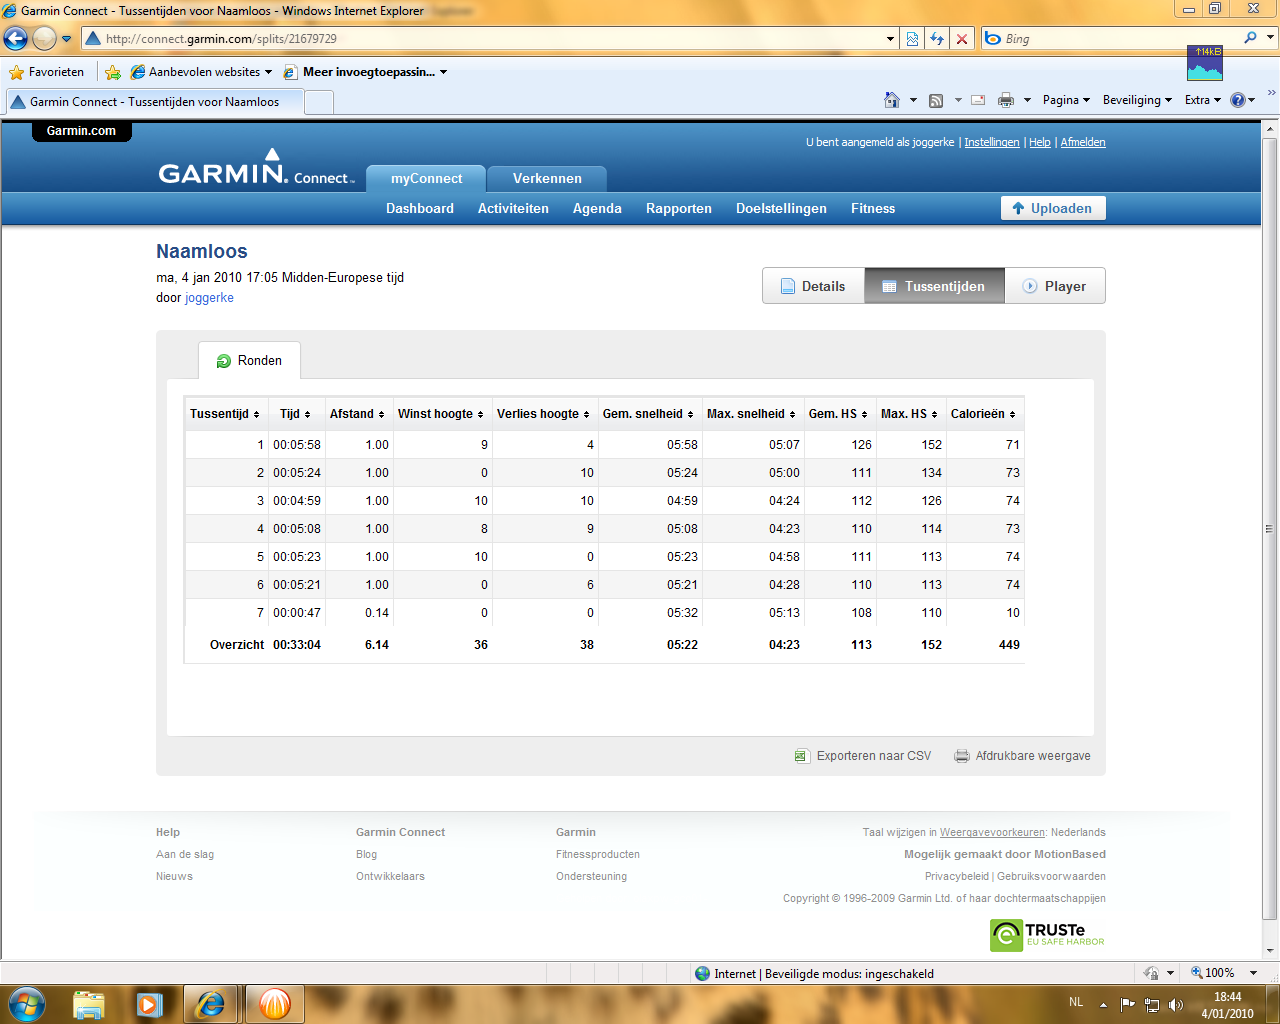Open the Rapporten menu item
This screenshot has width=1280, height=1024.
coord(679,208)
